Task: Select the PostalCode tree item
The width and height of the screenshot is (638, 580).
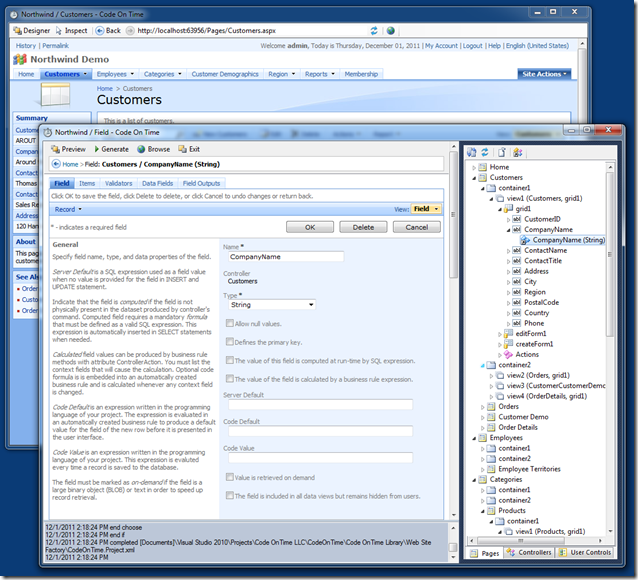Action: click(541, 302)
